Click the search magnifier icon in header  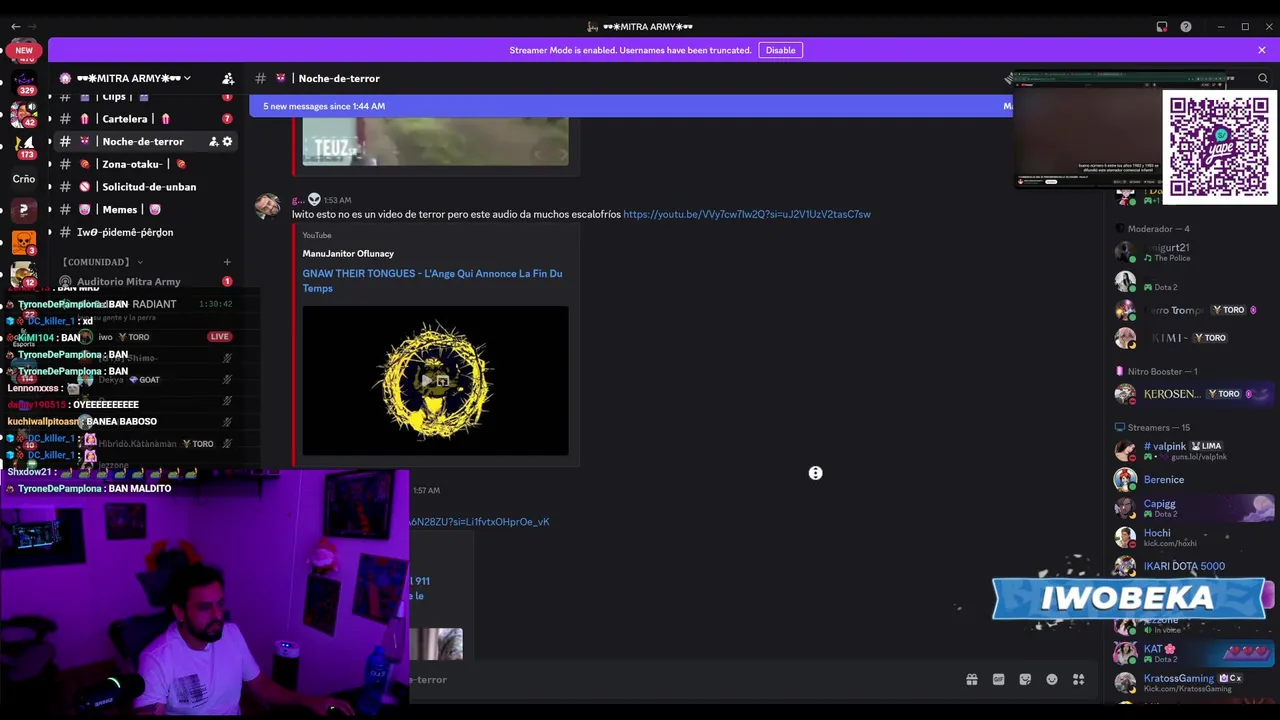coord(1263,78)
